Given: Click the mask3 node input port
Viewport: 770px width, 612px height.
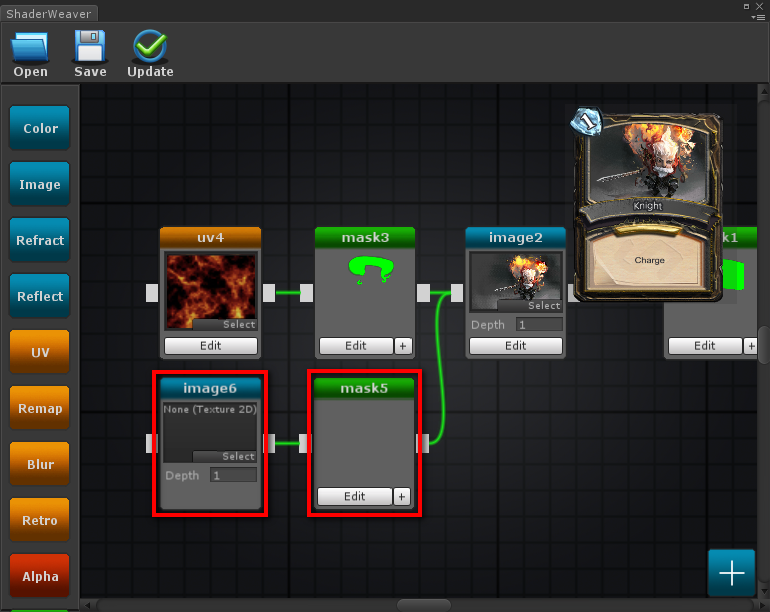Looking at the screenshot, I should point(306,293).
